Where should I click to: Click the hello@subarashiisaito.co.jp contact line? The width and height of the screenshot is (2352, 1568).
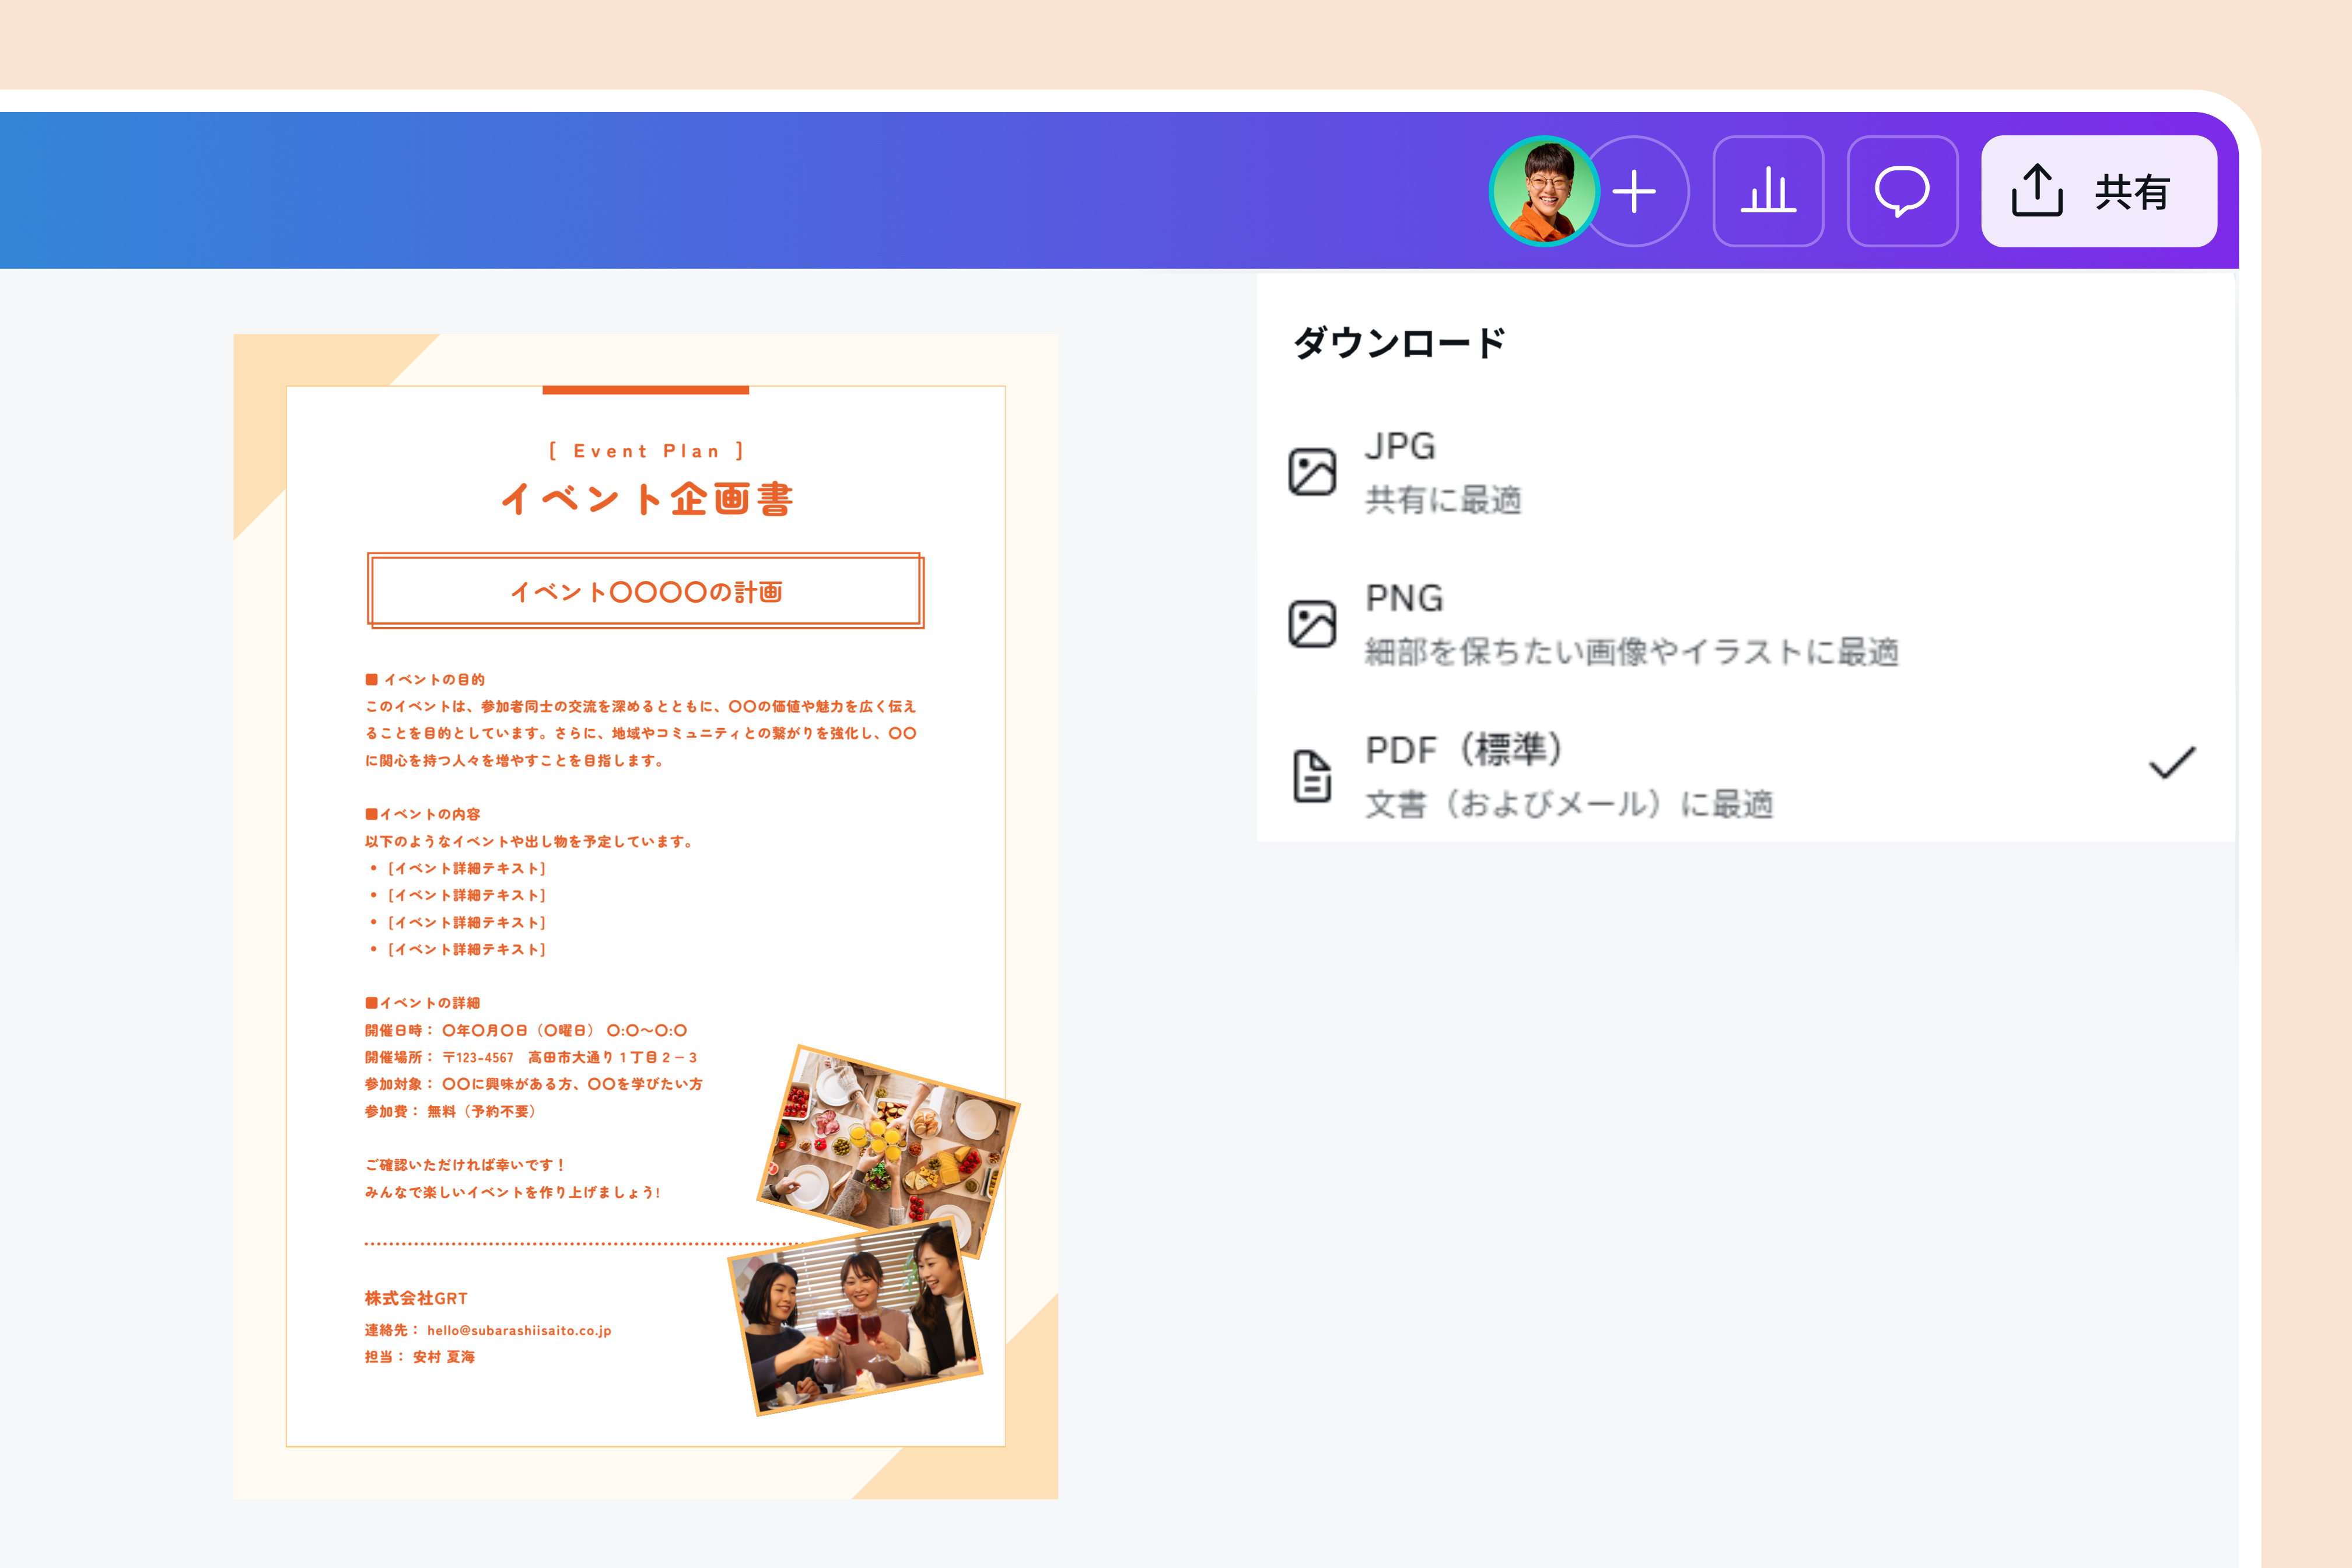pos(488,1330)
